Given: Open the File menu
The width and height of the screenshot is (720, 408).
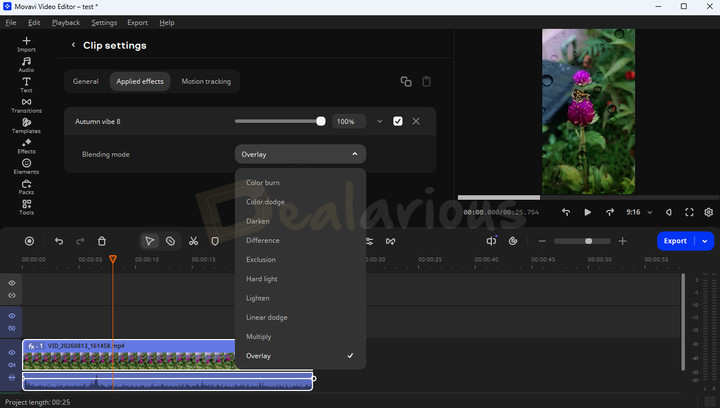Looking at the screenshot, I should click(11, 22).
